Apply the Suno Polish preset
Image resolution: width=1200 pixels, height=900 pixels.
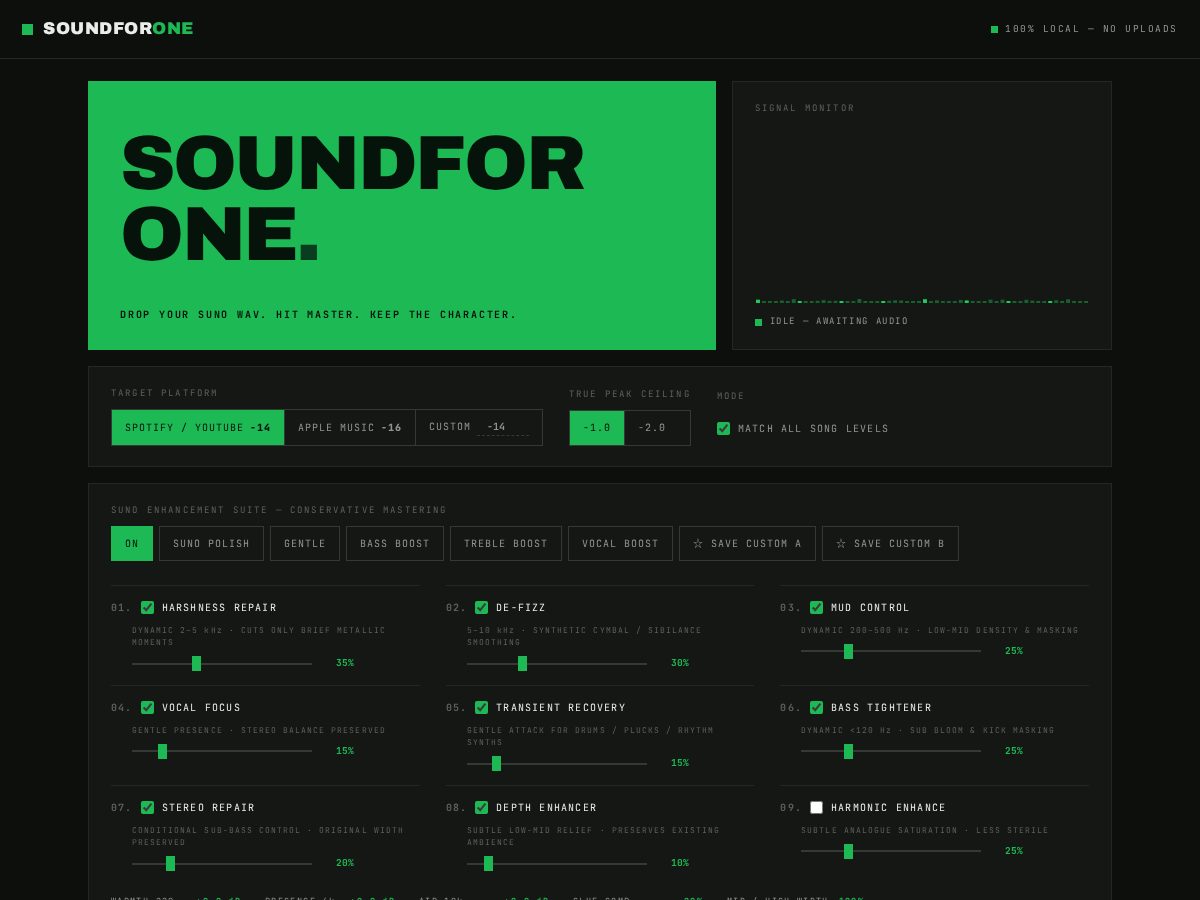(211, 543)
